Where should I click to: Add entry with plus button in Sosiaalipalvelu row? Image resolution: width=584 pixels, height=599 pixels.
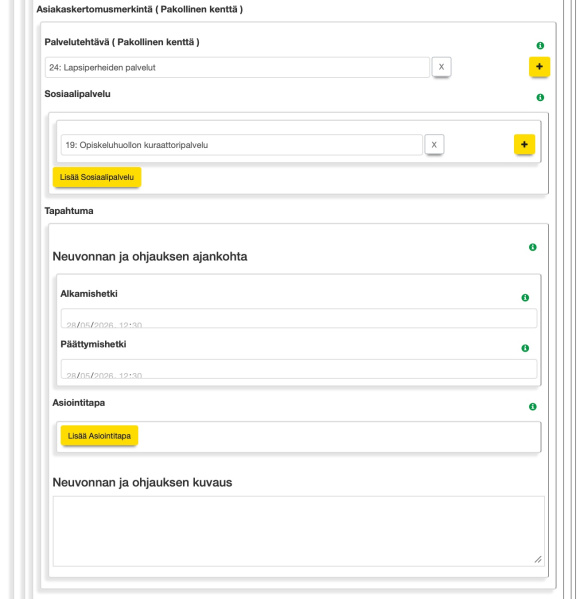point(524,144)
